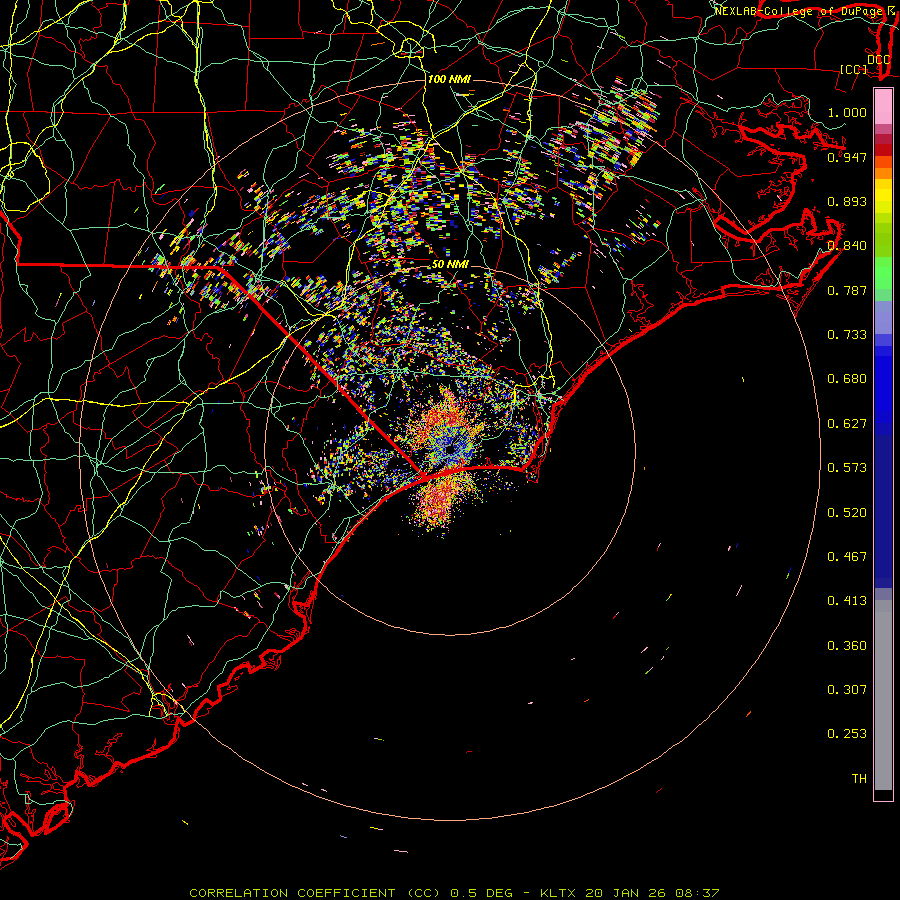Click the "[CC]" units label above the color bar
Image resolution: width=900 pixels, height=900 pixels.
(x=854, y=69)
